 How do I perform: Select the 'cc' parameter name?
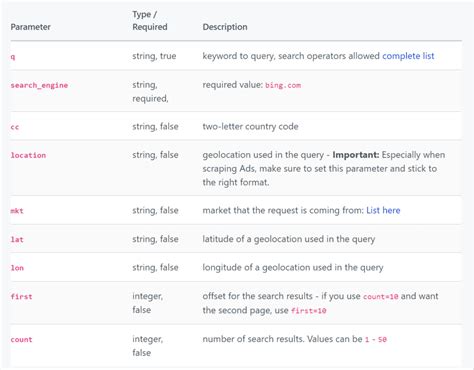pyautogui.click(x=15, y=127)
